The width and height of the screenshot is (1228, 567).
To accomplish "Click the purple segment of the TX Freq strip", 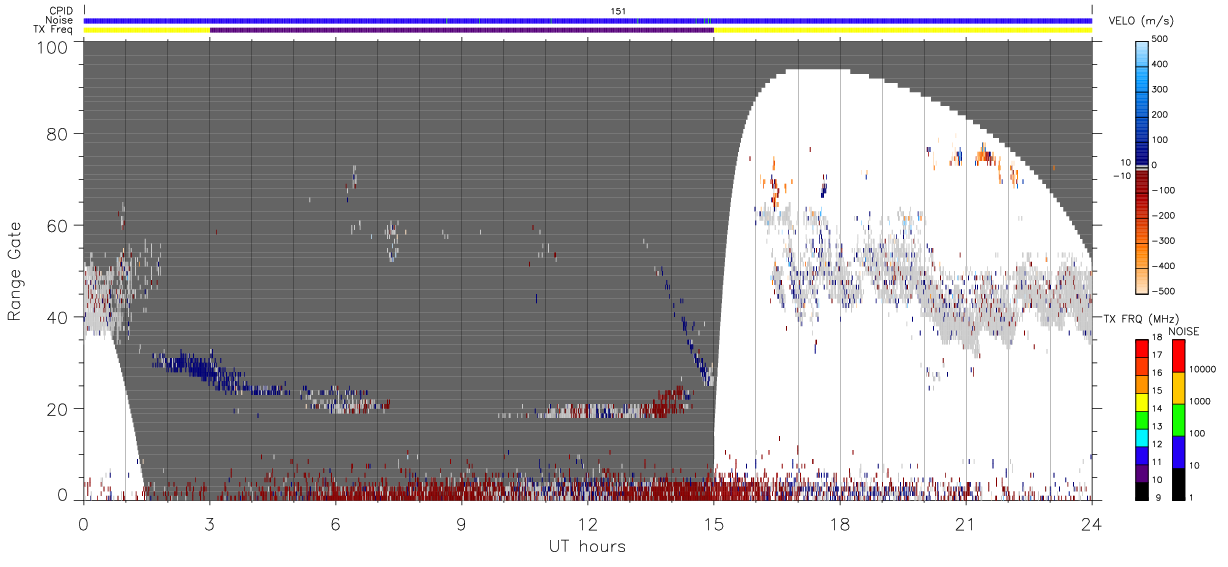I will point(461,30).
